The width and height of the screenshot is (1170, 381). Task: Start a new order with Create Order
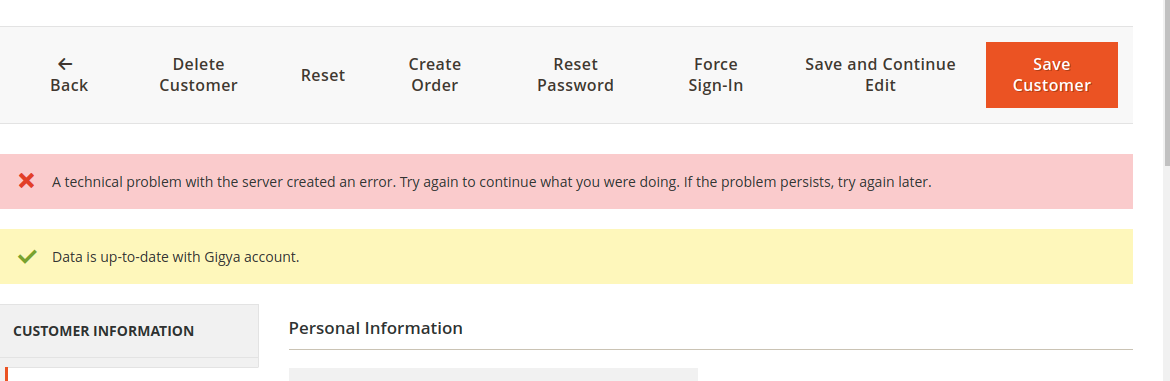[435, 75]
